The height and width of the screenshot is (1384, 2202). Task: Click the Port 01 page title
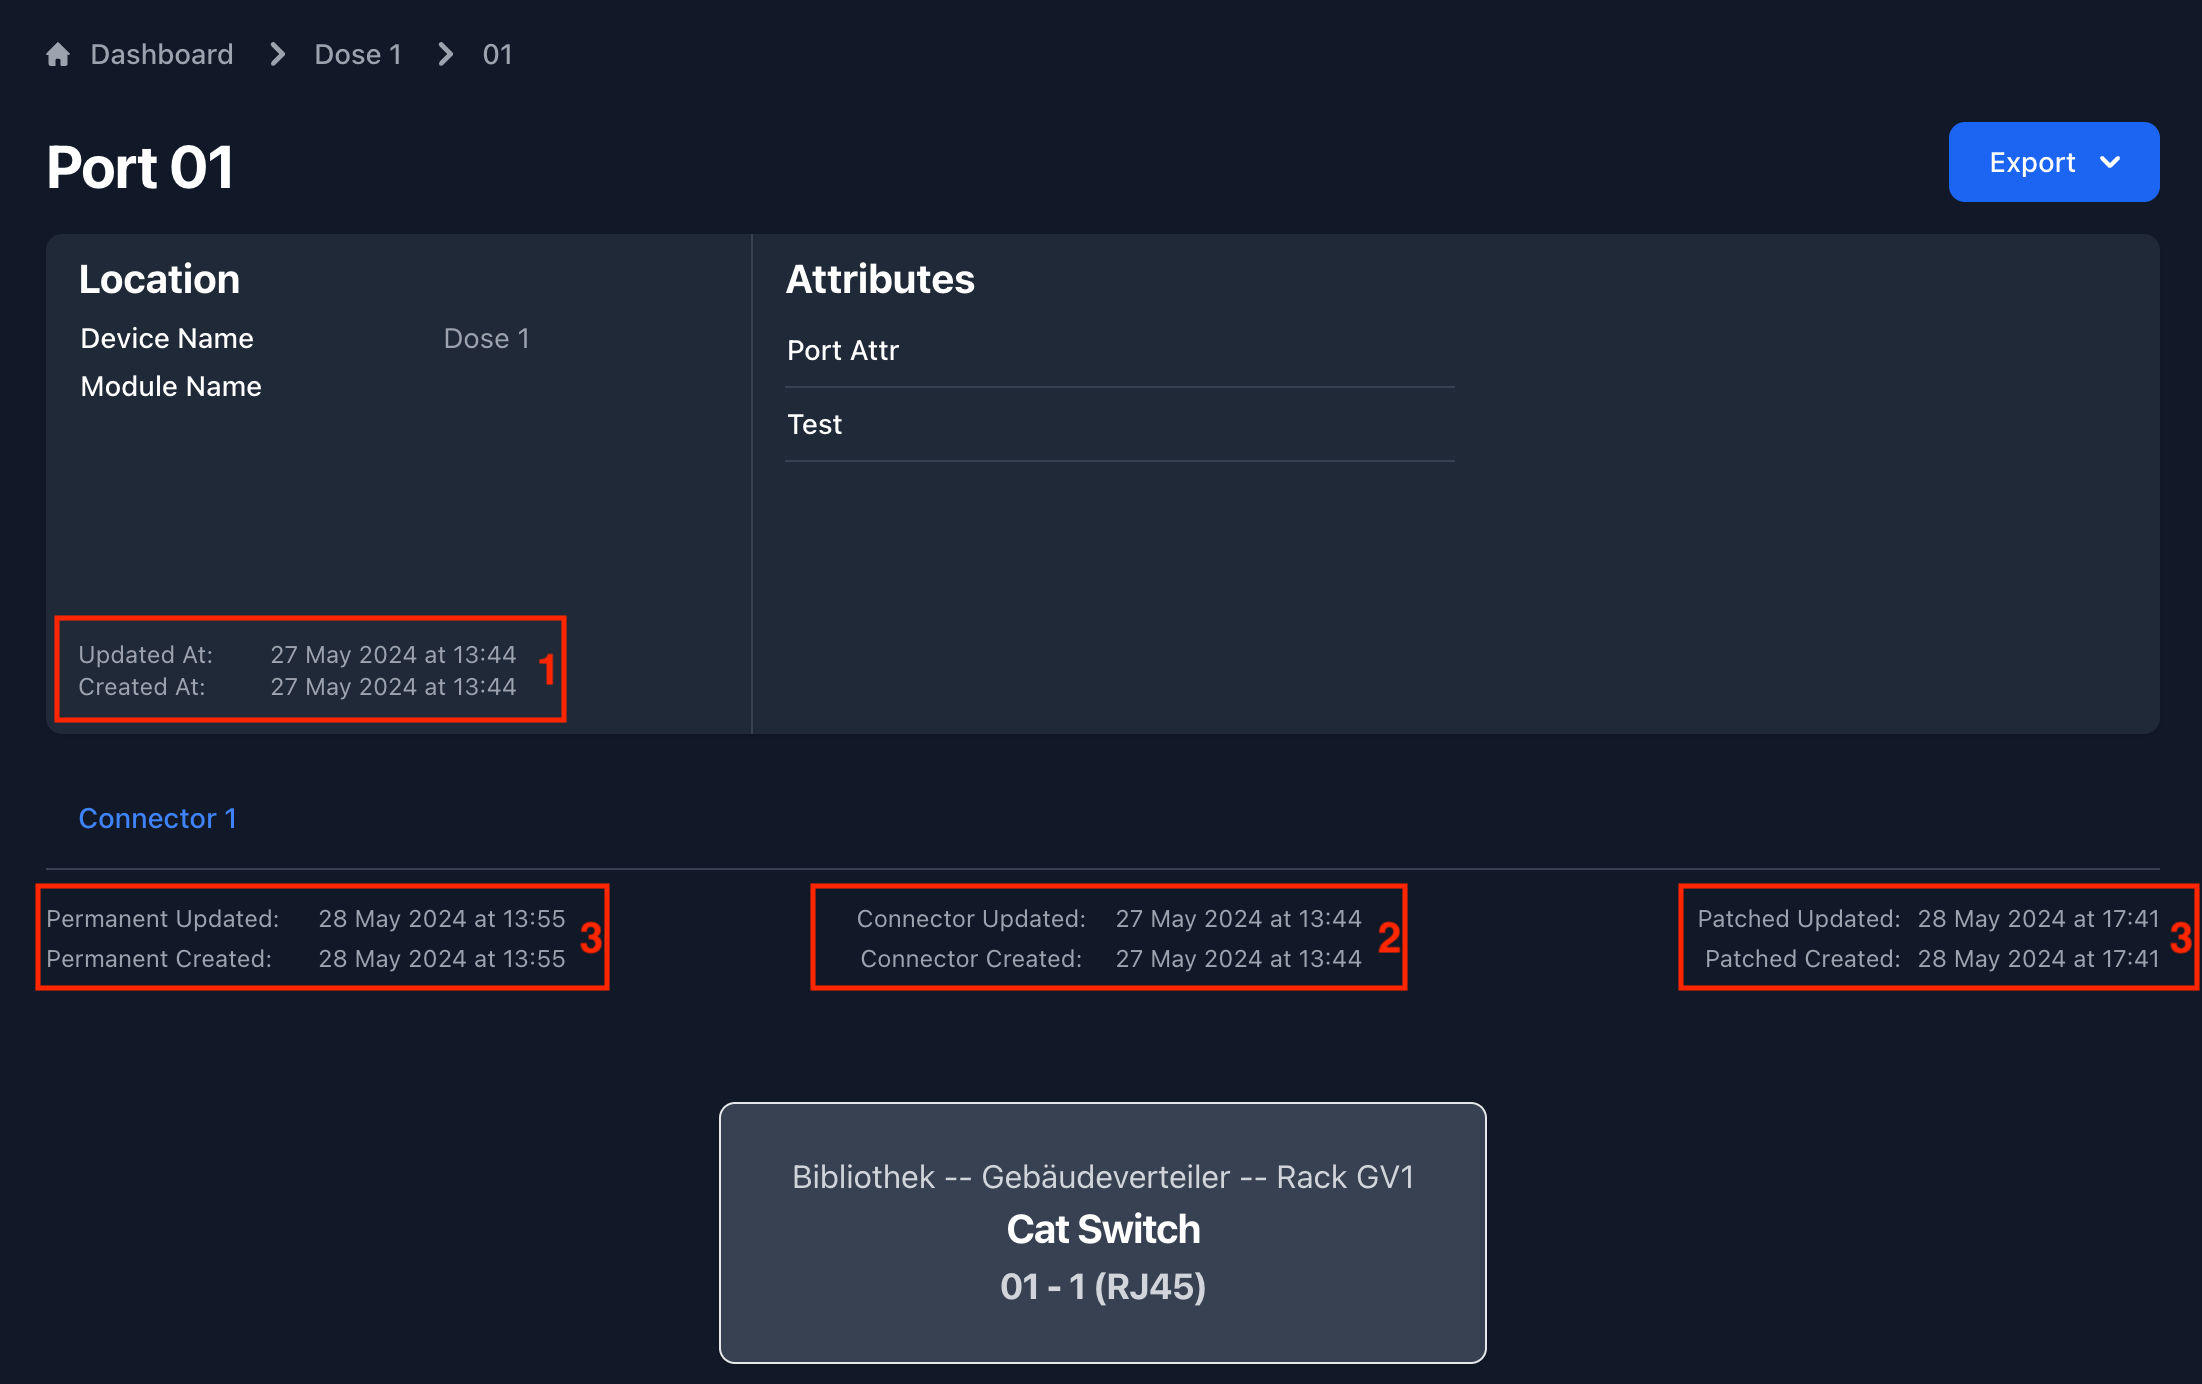click(x=140, y=167)
